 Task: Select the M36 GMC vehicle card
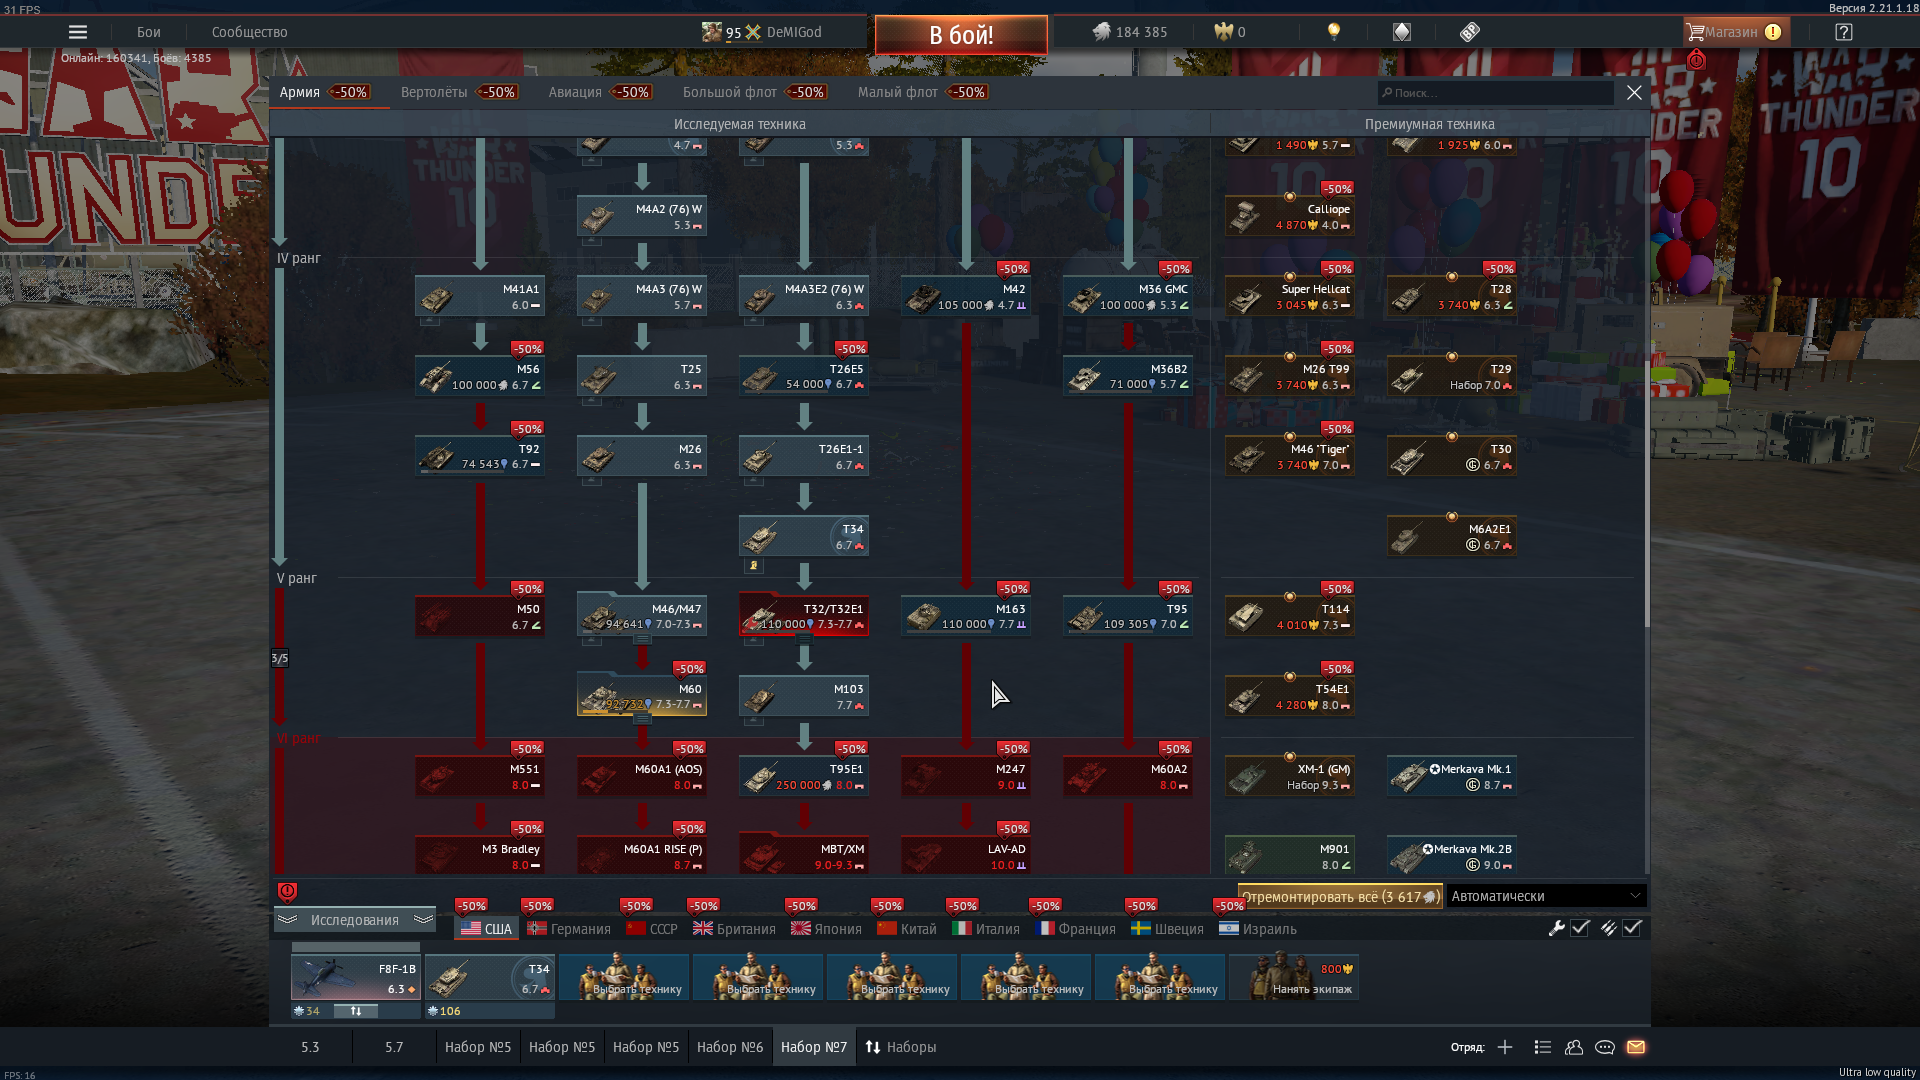[x=1128, y=297]
